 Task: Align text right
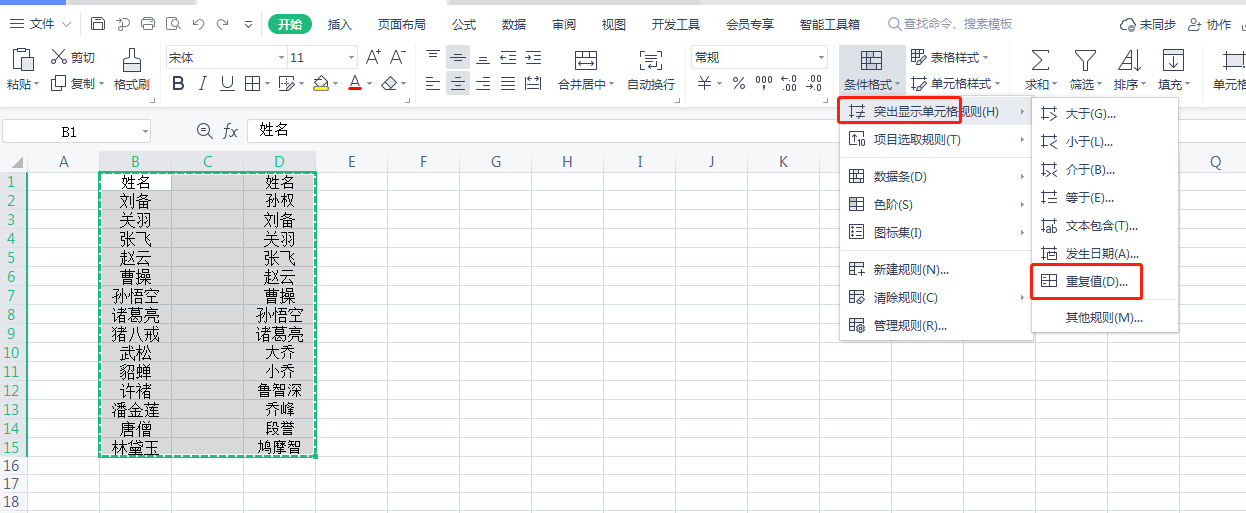tap(483, 84)
